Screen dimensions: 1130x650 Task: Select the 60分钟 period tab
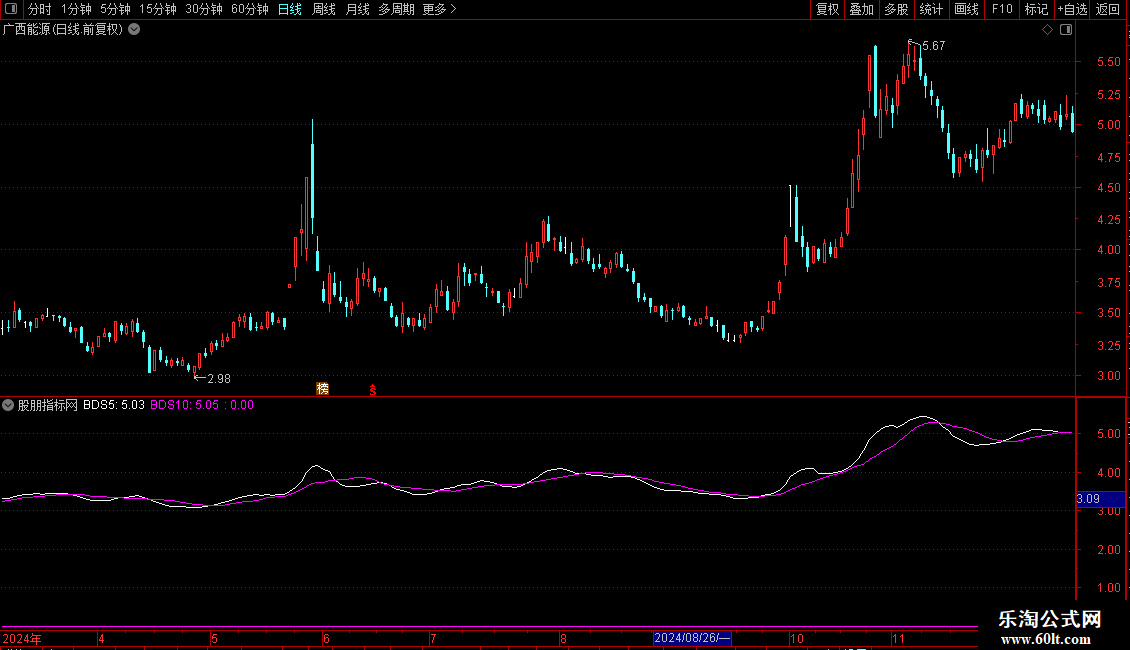click(249, 9)
